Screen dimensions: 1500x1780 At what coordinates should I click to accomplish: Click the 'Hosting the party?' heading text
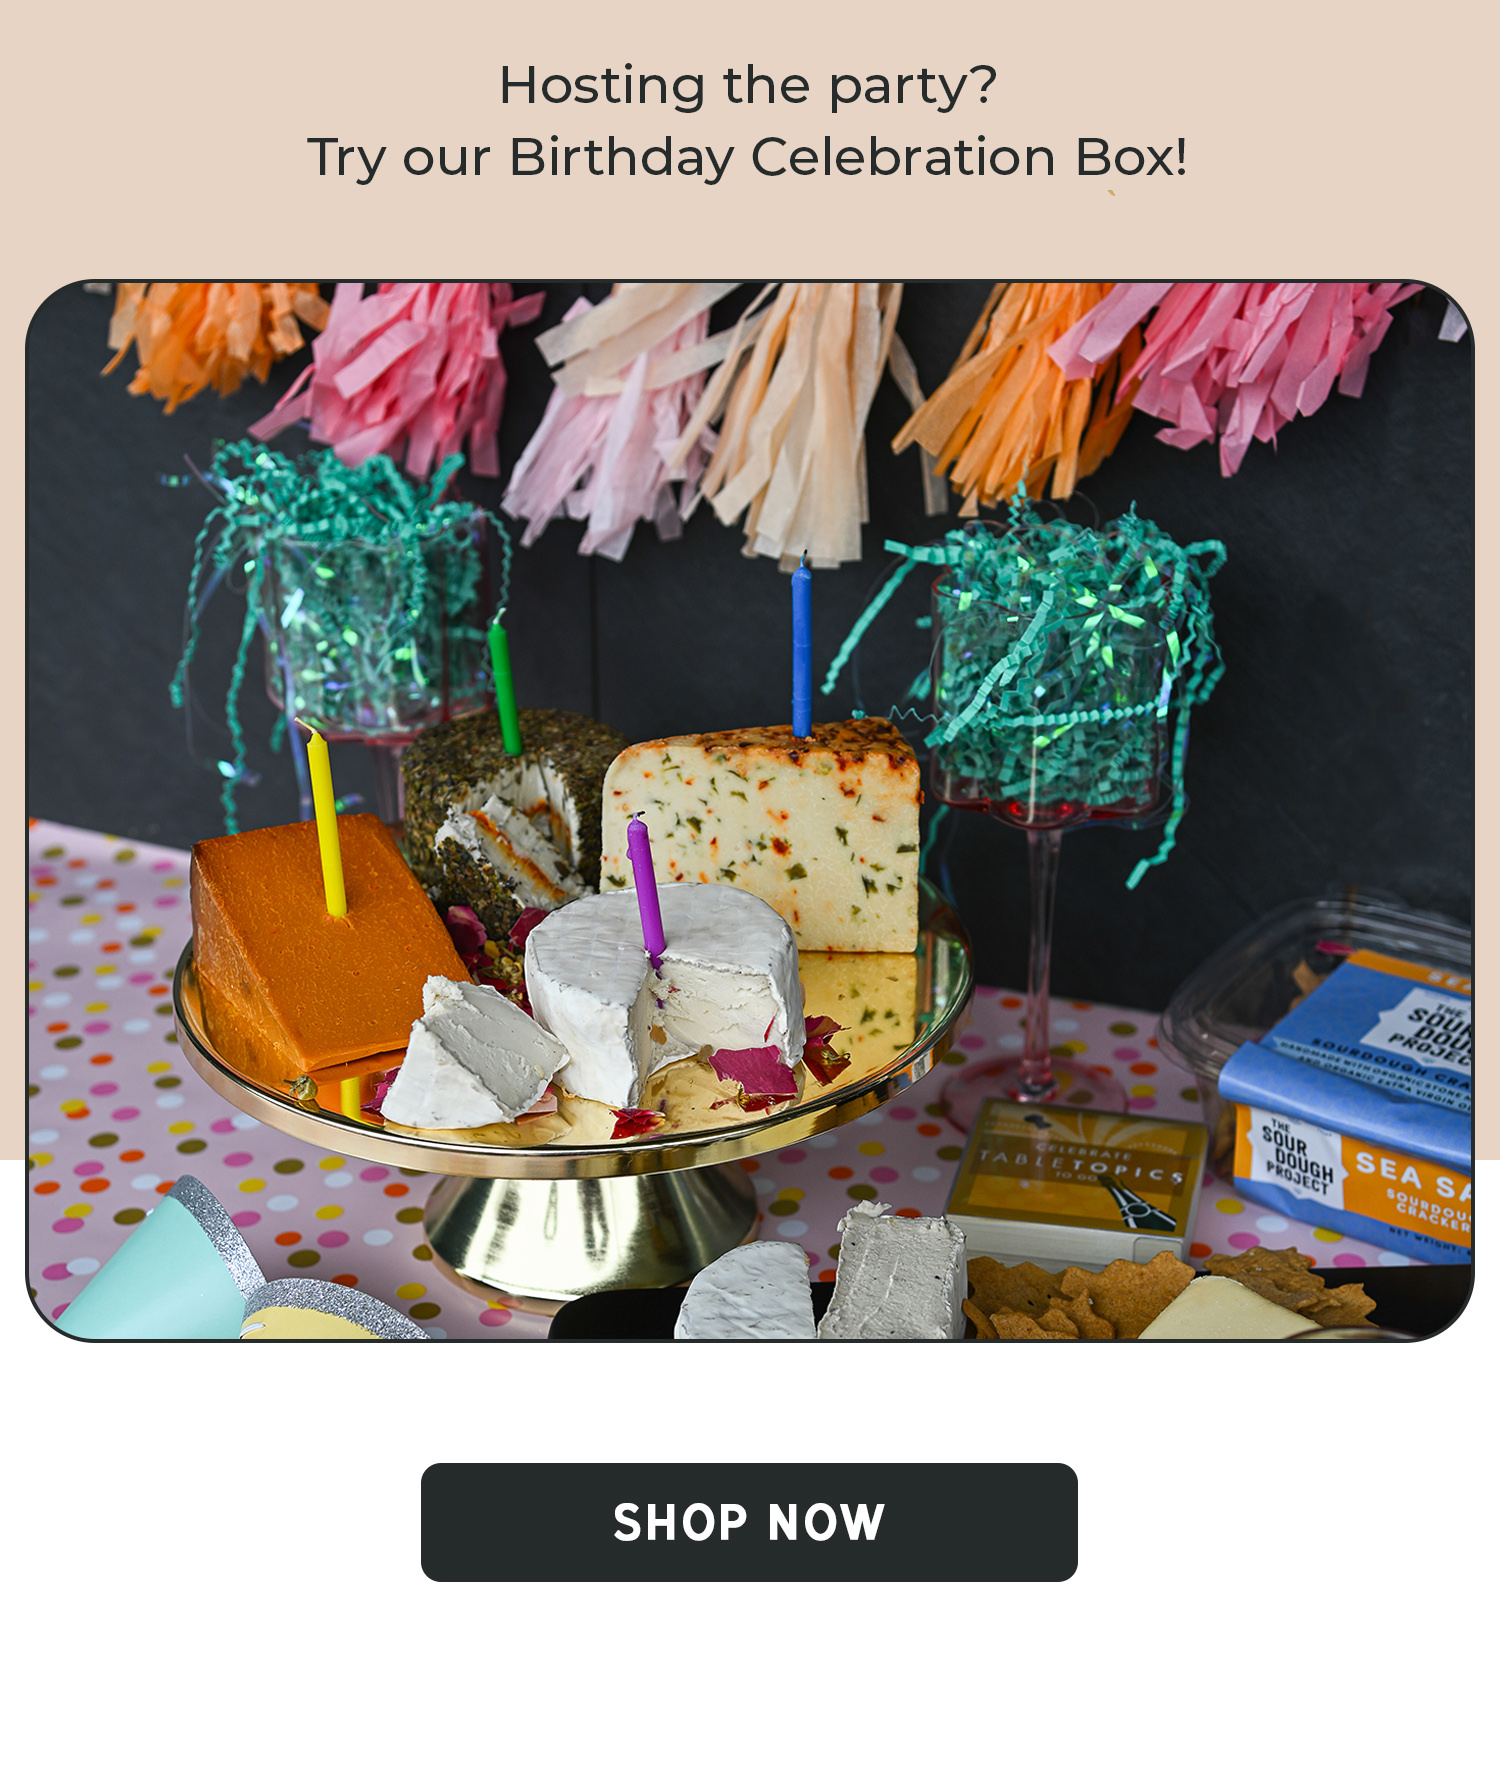coord(748,86)
